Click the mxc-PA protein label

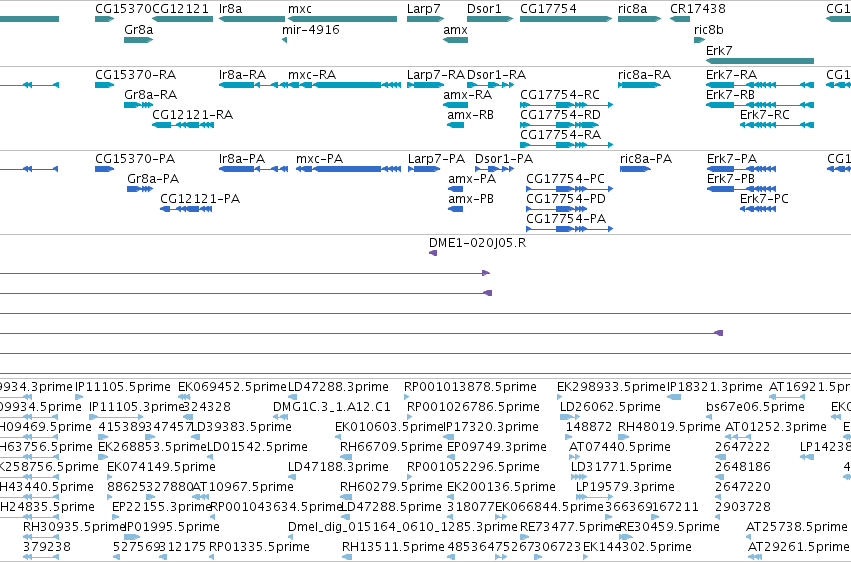319,158
